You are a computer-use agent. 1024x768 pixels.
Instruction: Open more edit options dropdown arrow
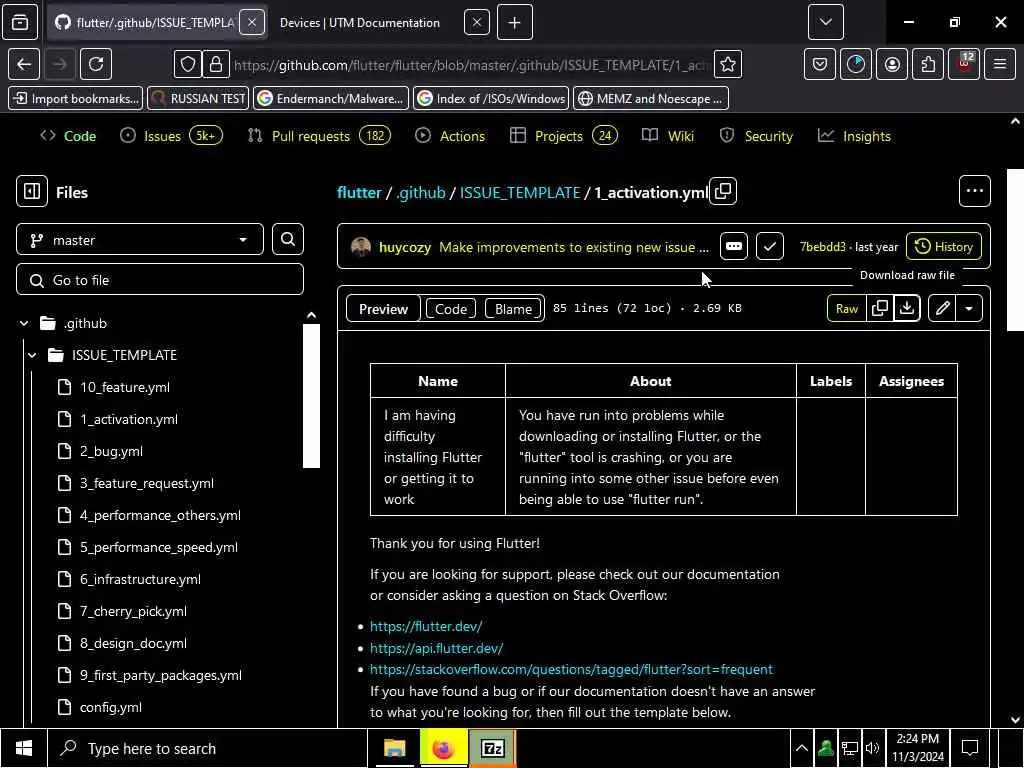969,308
